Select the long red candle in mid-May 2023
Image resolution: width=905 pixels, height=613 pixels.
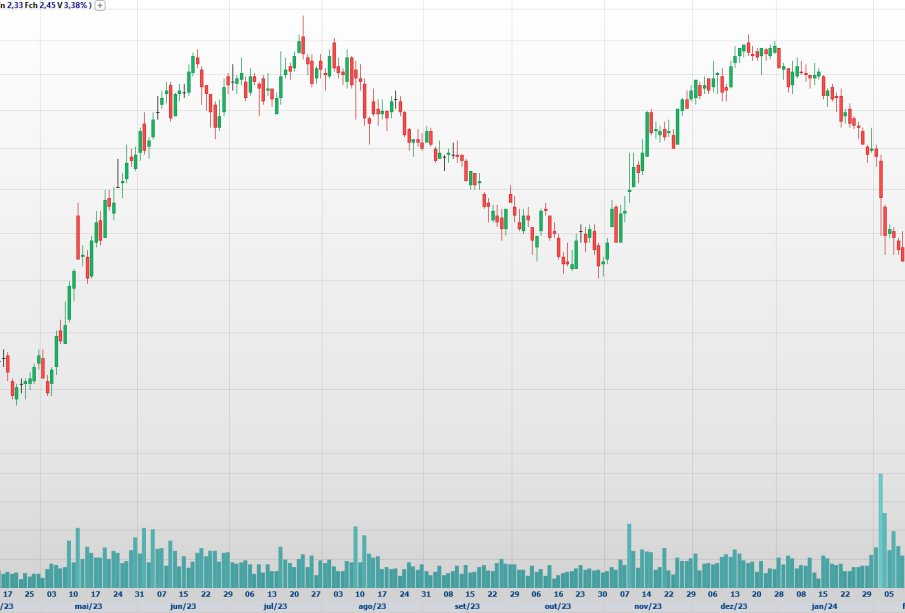[79, 237]
